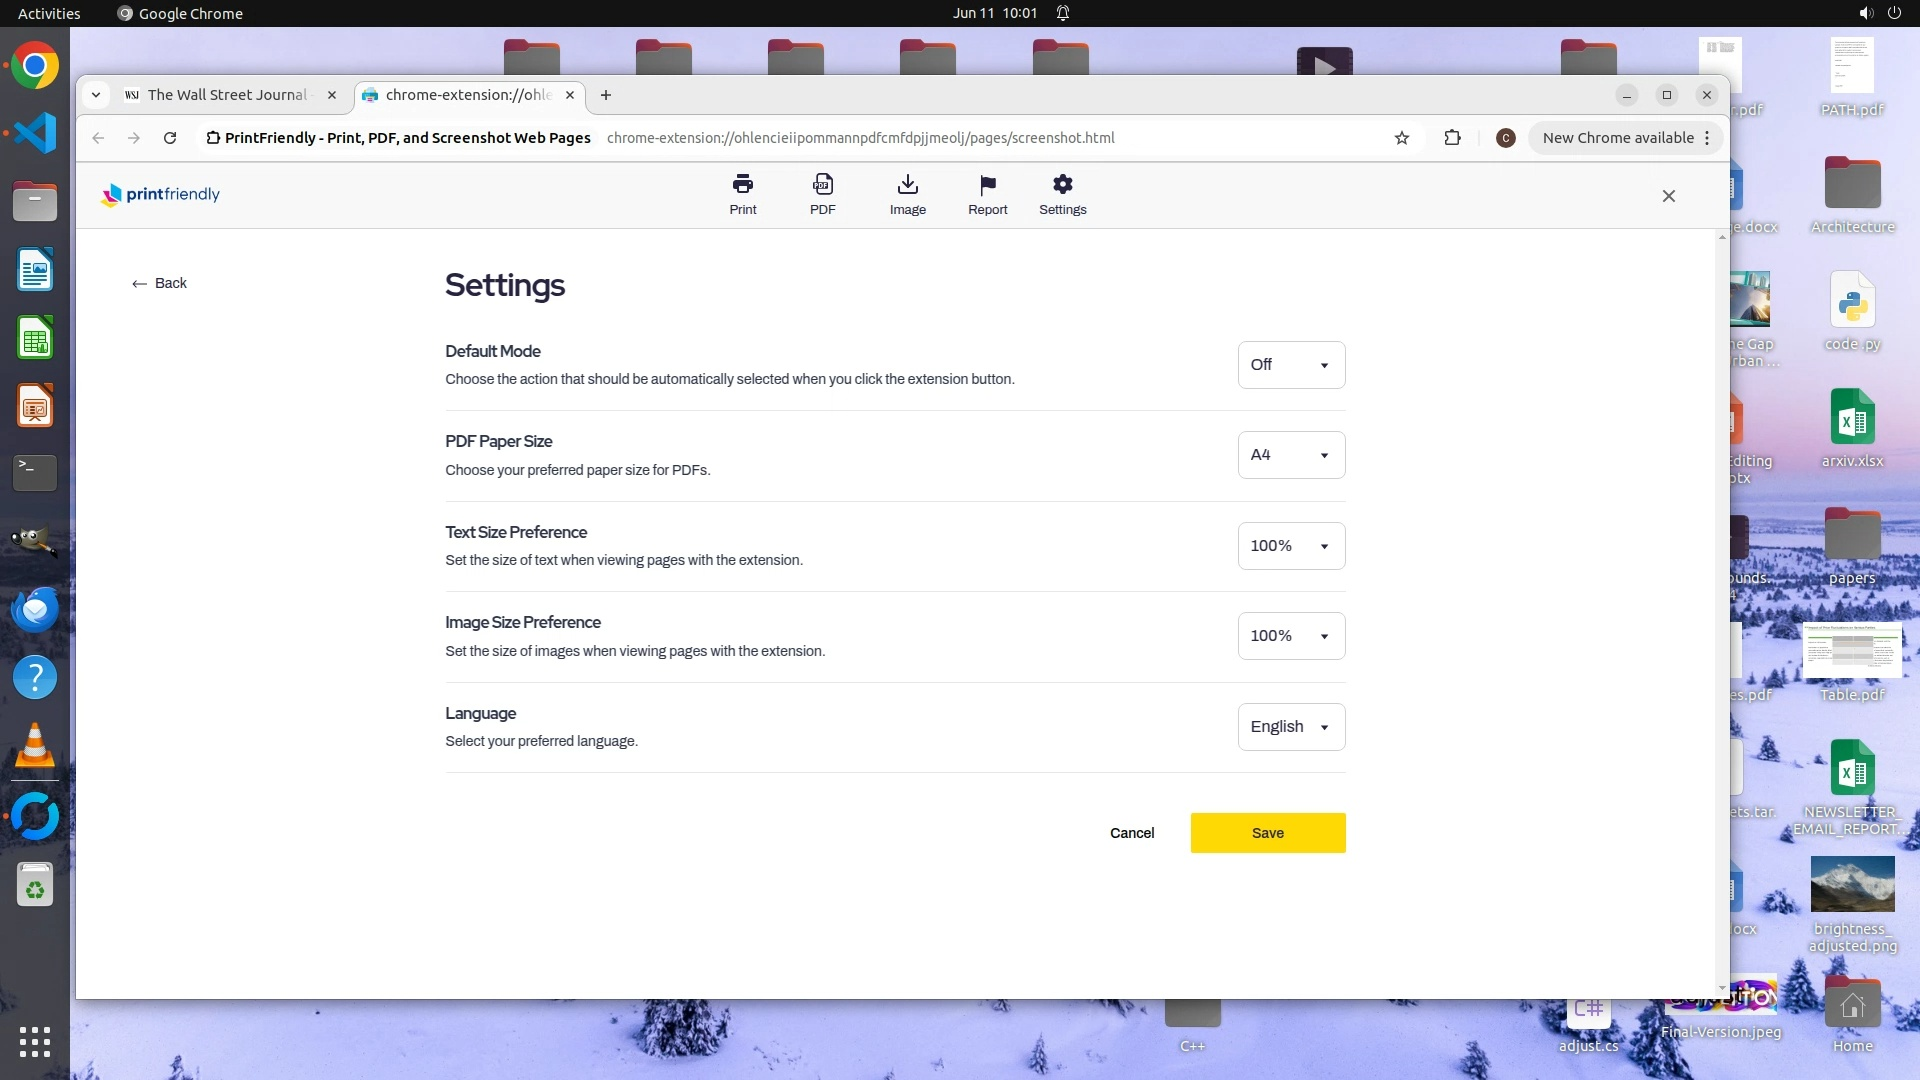1920x1080 pixels.
Task: Open Visual Studio Code from the dock
Action: pyautogui.click(x=35, y=133)
